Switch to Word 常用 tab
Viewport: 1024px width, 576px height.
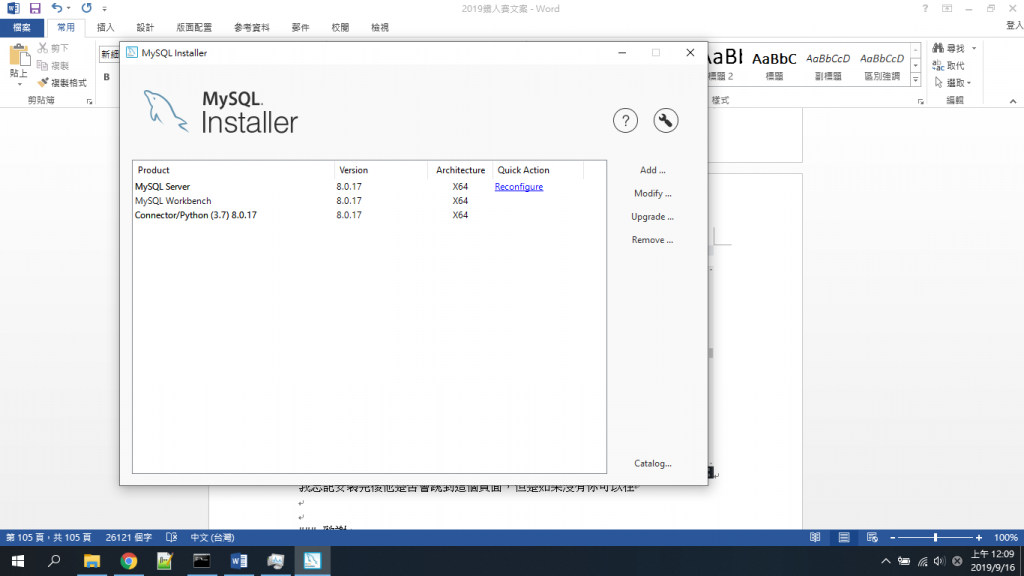(x=66, y=27)
